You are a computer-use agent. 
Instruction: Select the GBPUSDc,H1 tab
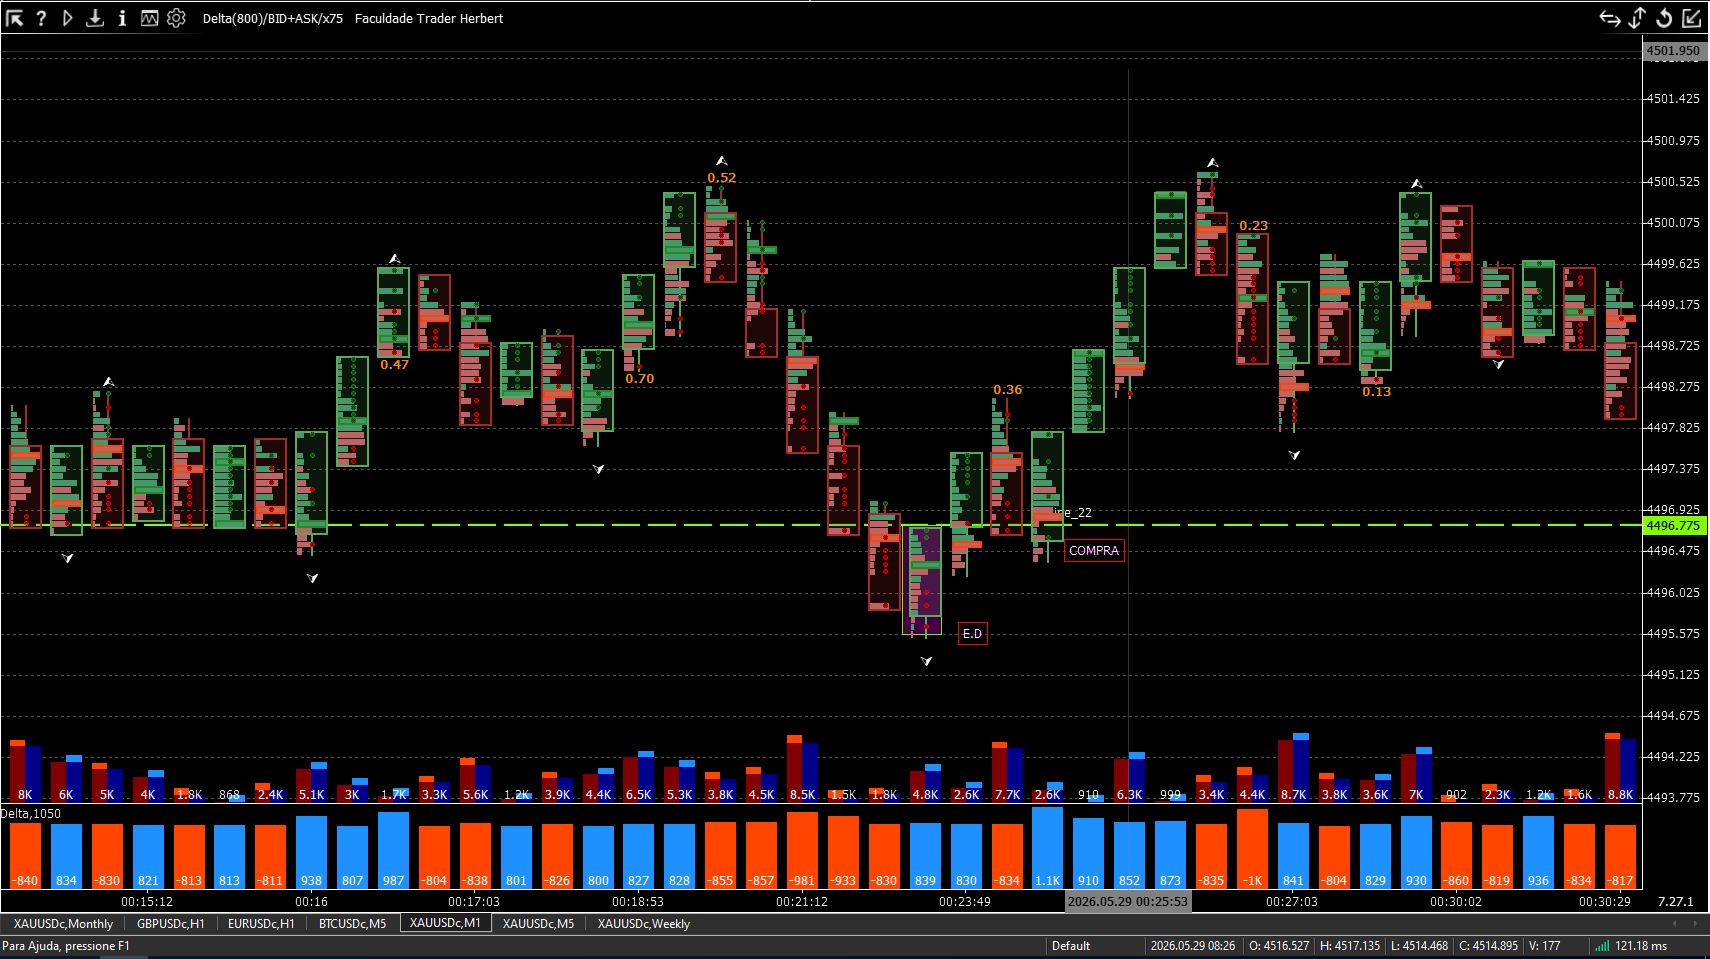click(x=170, y=924)
